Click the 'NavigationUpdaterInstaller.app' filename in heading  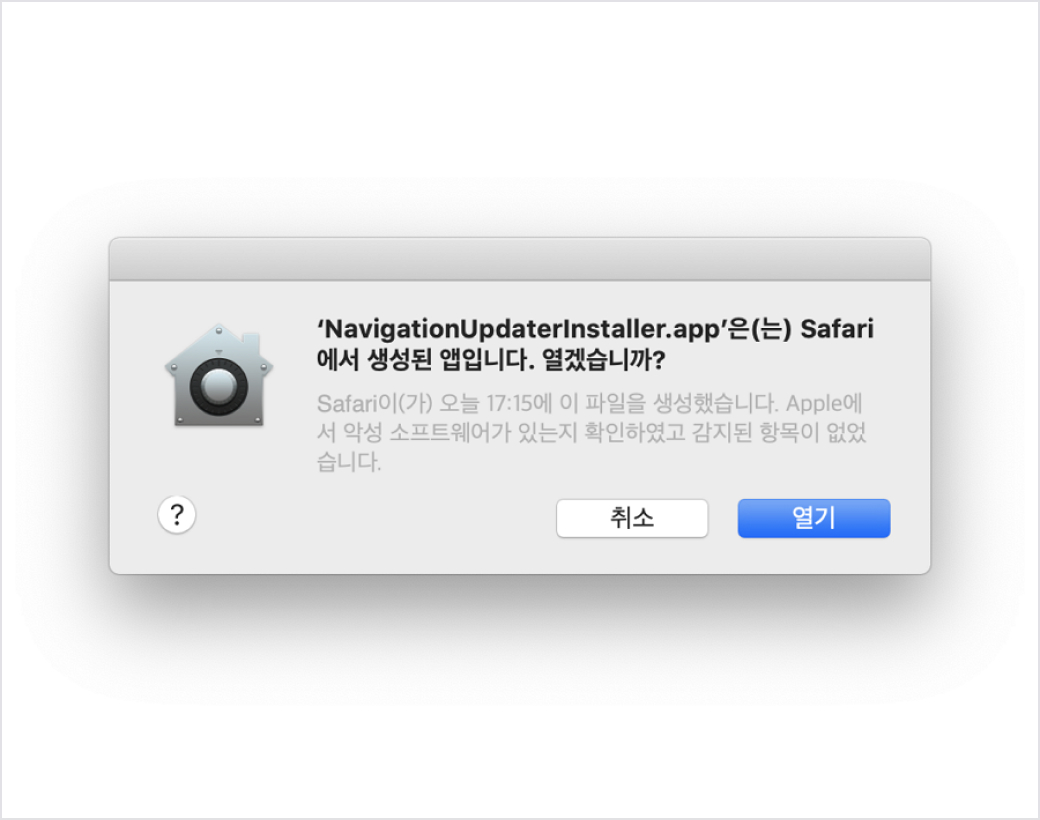pos(522,329)
